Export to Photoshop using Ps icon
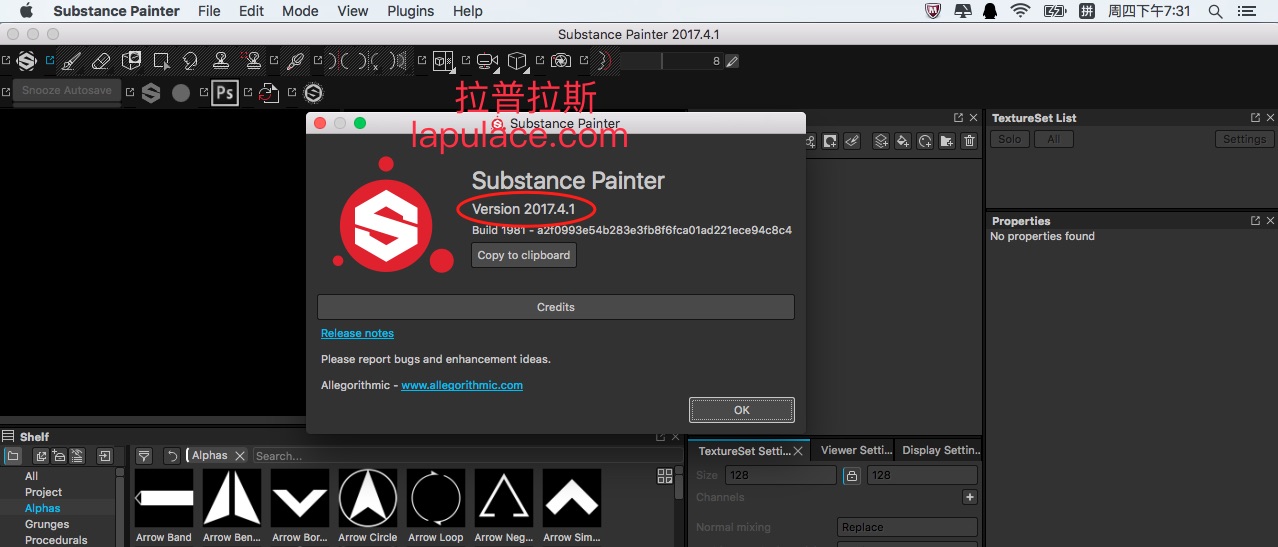Viewport: 1278px width, 547px height. pos(225,93)
